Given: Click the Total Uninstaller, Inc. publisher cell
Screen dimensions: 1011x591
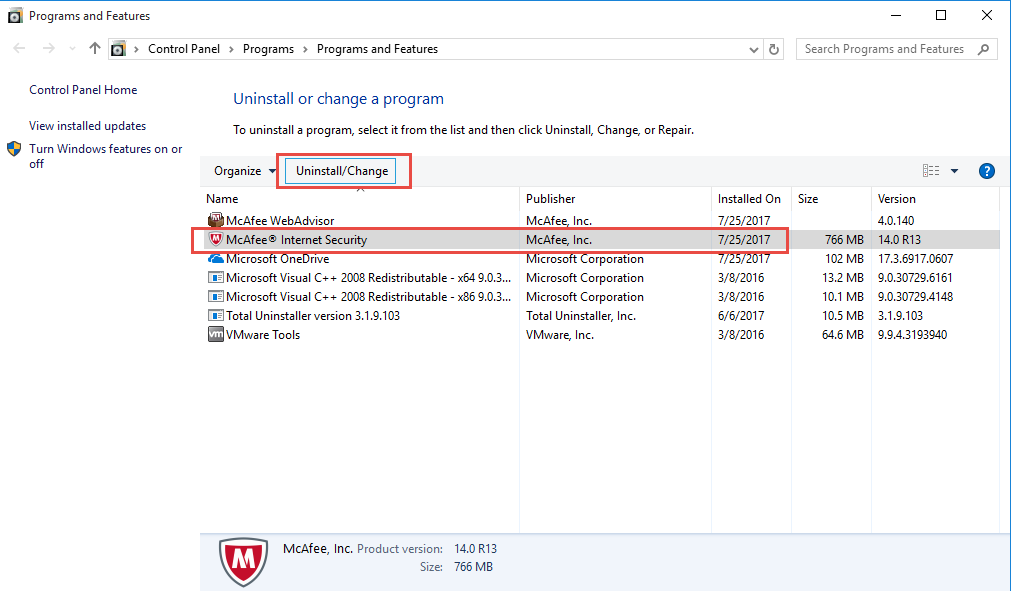Looking at the screenshot, I should (x=581, y=316).
